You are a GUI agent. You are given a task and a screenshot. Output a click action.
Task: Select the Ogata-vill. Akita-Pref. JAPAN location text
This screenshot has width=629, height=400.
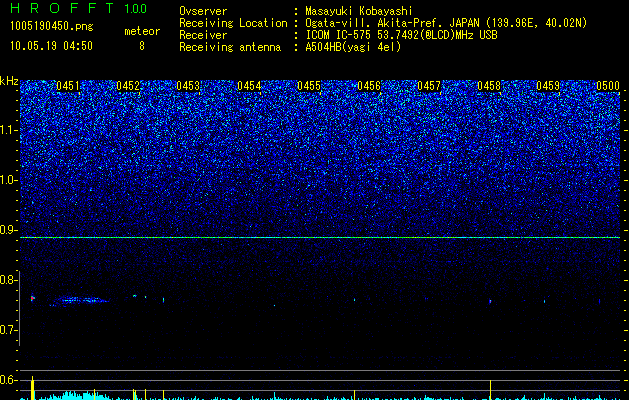446,23
